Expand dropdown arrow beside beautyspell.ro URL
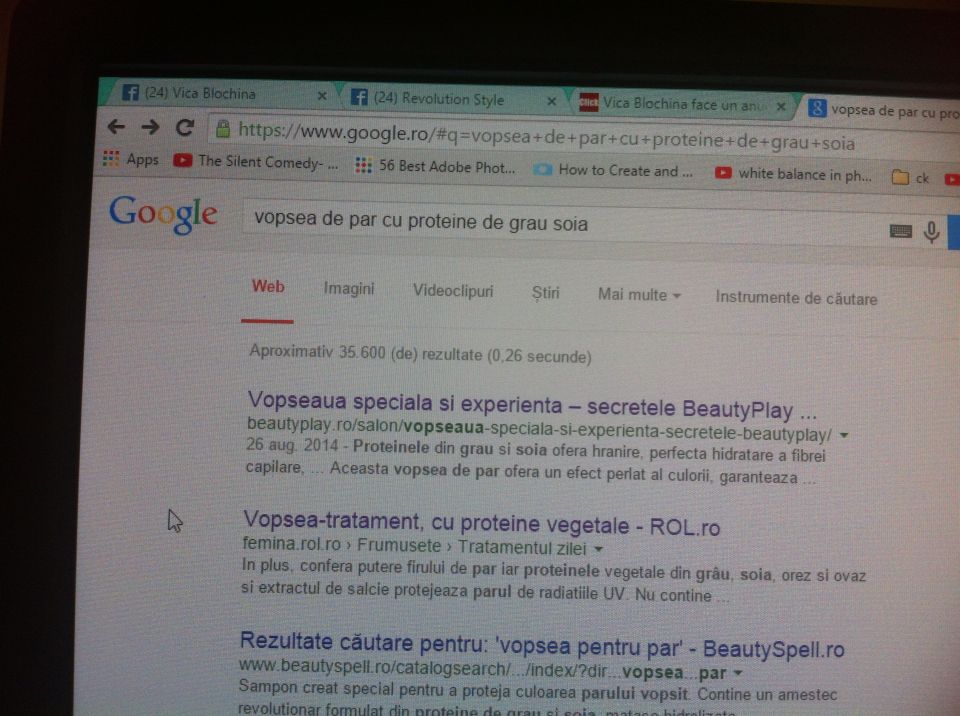The height and width of the screenshot is (716, 960). [738, 673]
